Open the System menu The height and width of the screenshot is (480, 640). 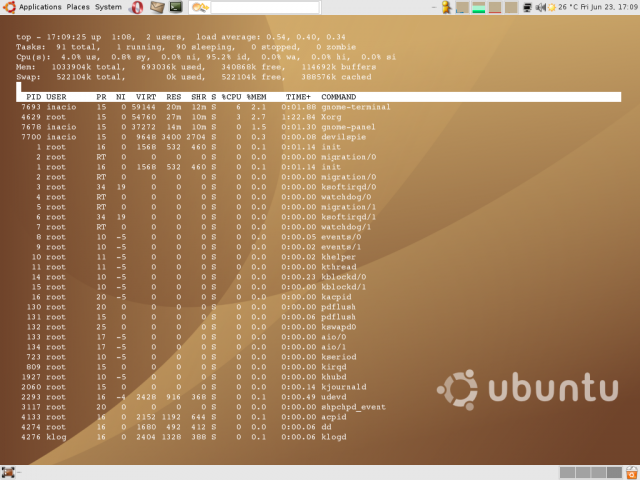[x=108, y=7]
